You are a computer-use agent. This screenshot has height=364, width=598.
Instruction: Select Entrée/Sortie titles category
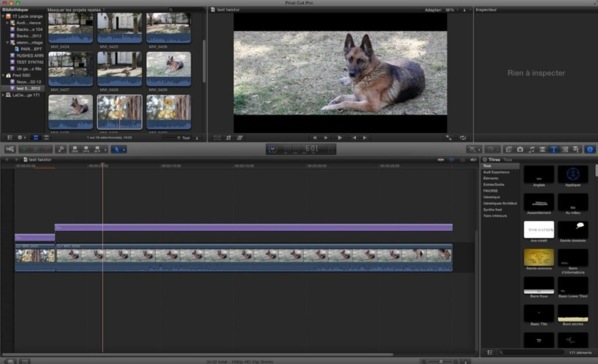(494, 184)
